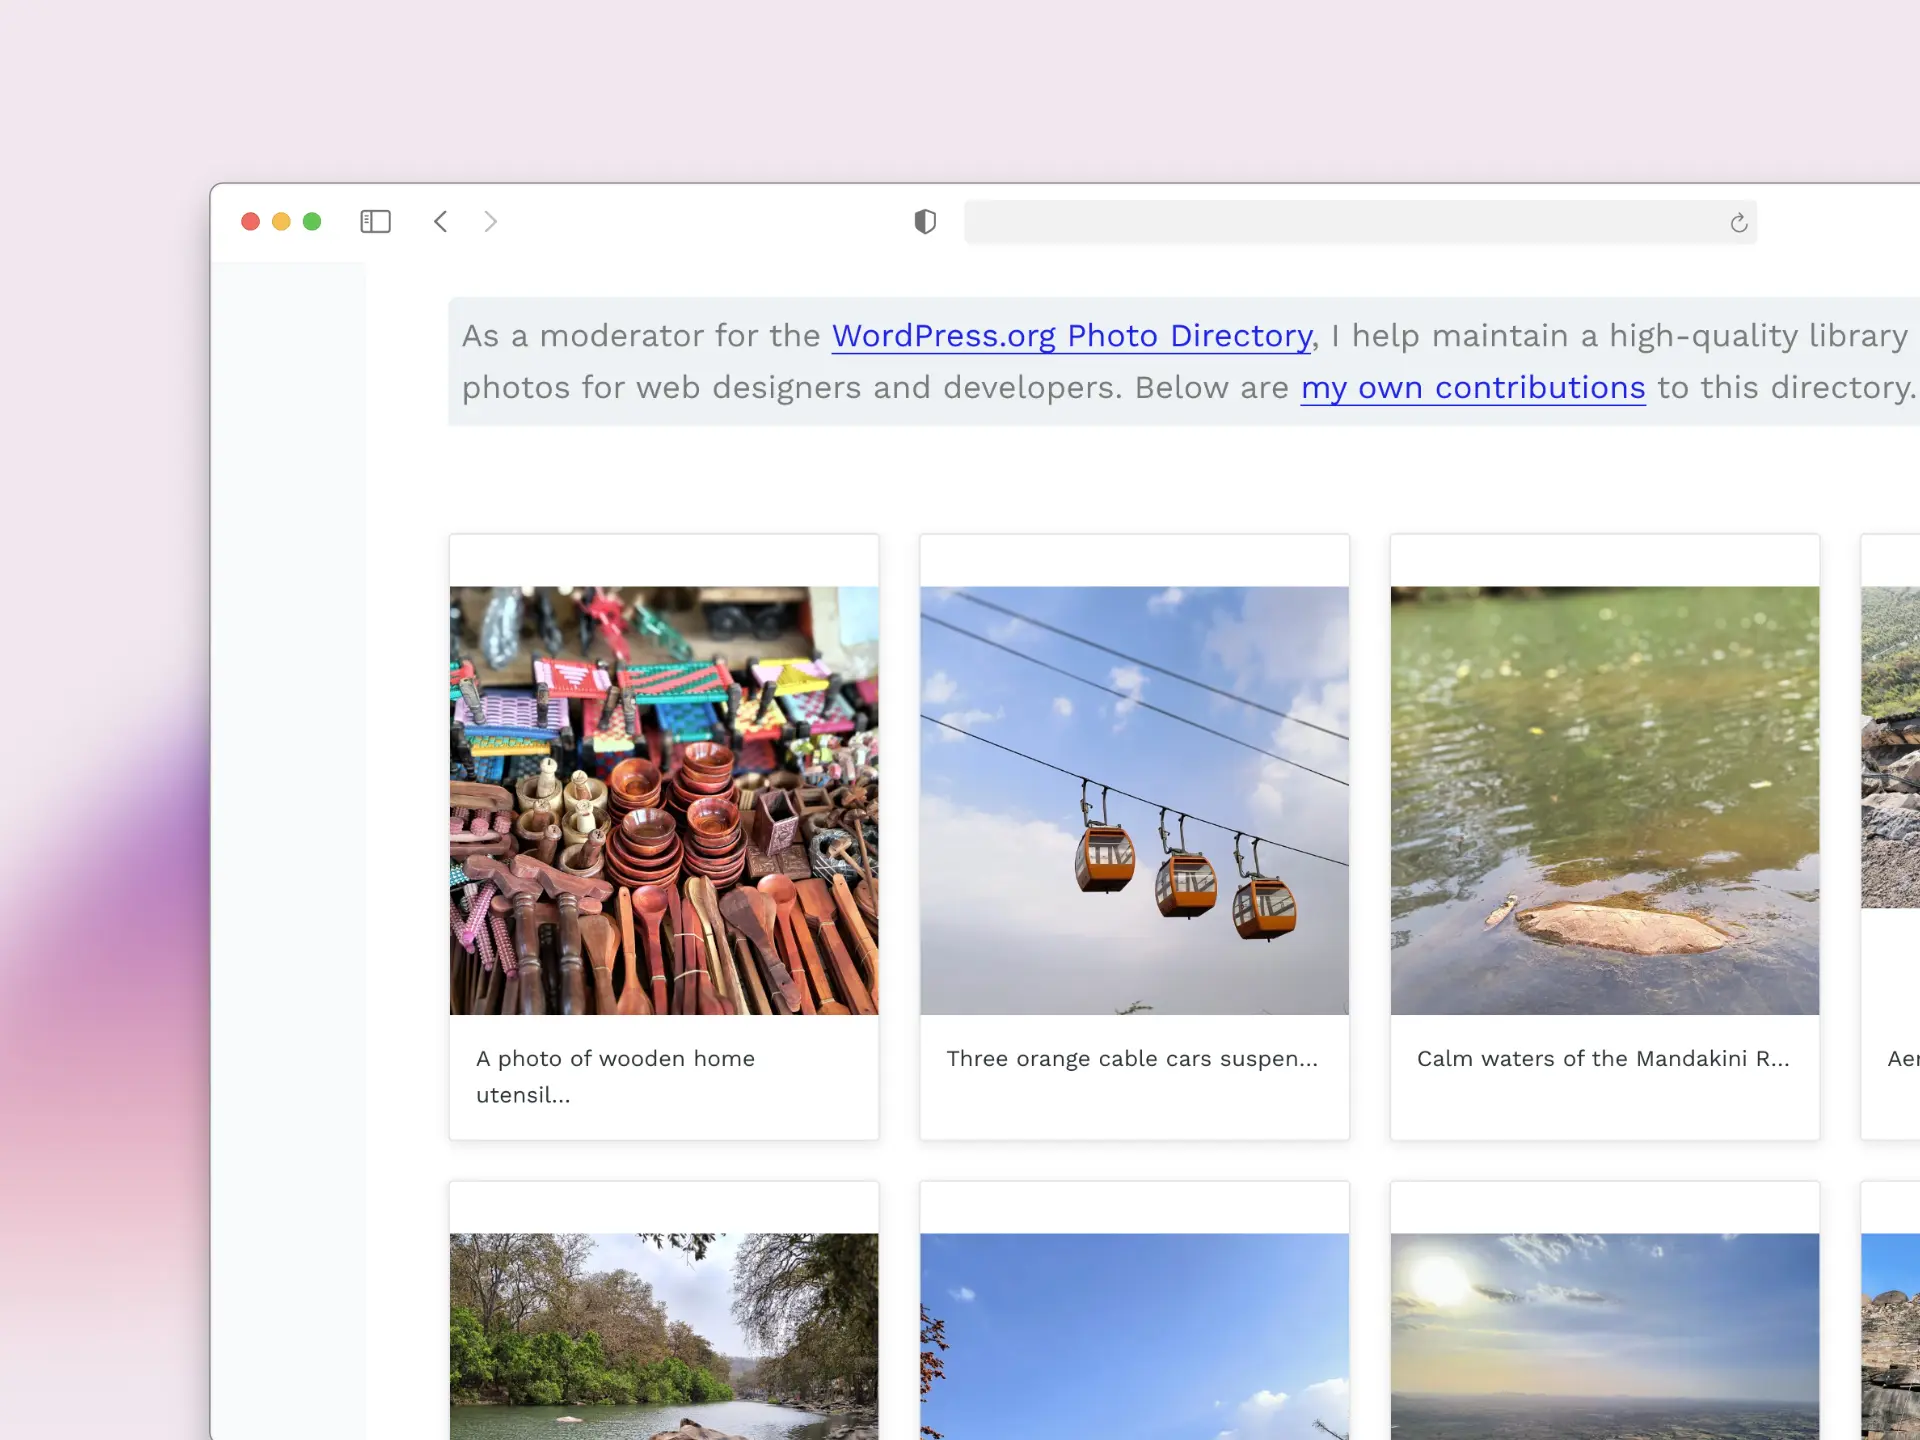Click the red close window button

(250, 221)
